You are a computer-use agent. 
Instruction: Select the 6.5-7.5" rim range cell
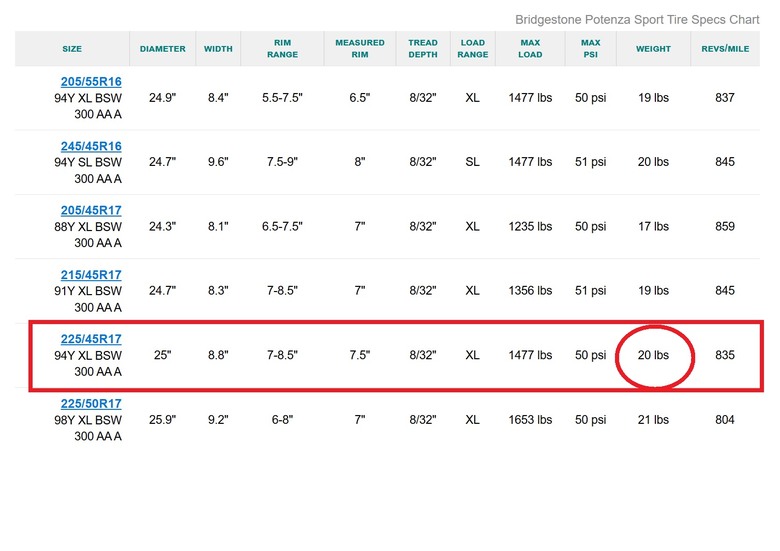click(x=283, y=227)
